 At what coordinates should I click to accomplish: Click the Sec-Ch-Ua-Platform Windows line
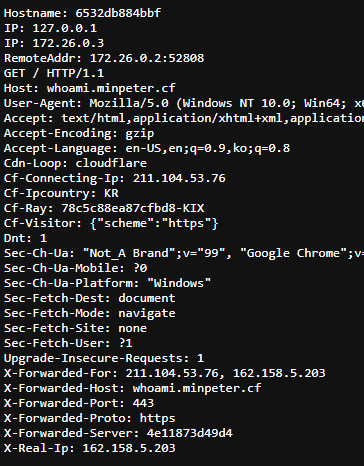pos(107,283)
